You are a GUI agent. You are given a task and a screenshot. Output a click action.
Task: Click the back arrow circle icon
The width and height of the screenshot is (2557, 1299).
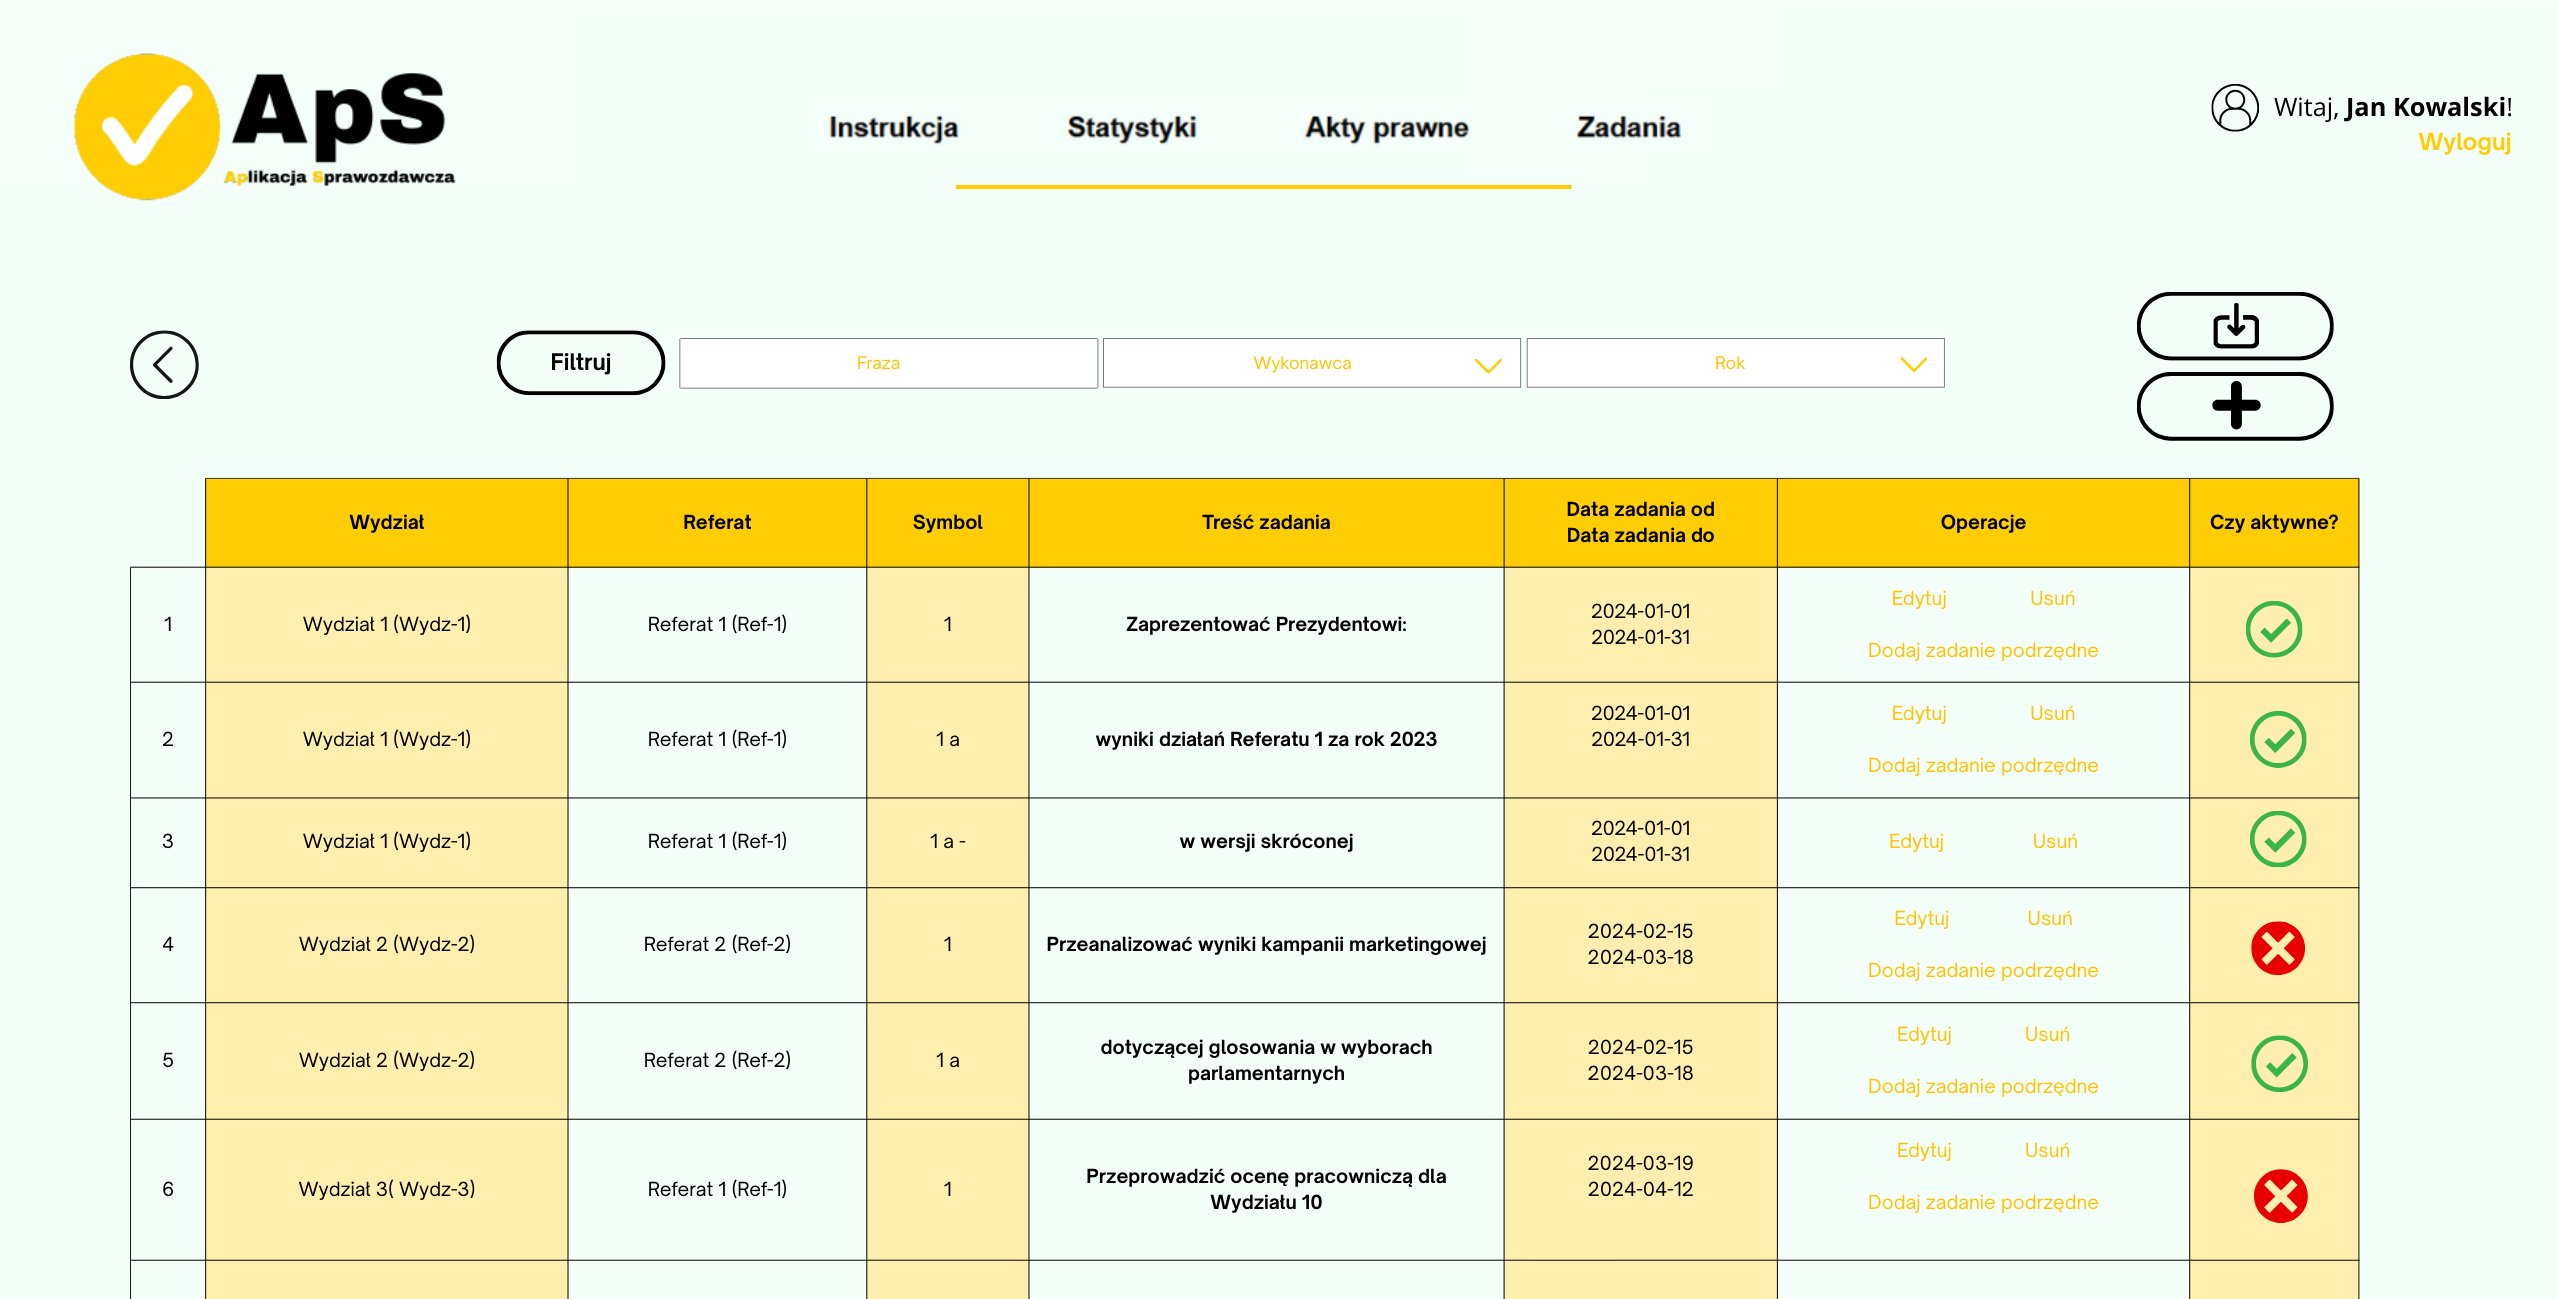164,365
